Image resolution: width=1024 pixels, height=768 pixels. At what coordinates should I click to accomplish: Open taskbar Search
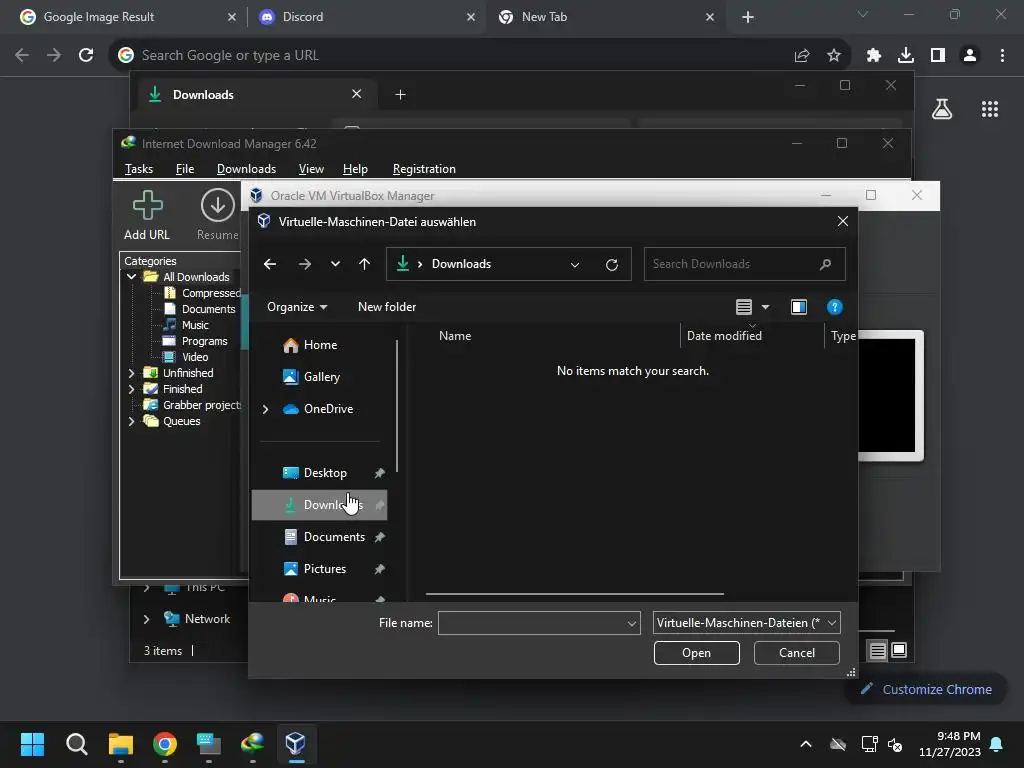pos(76,744)
